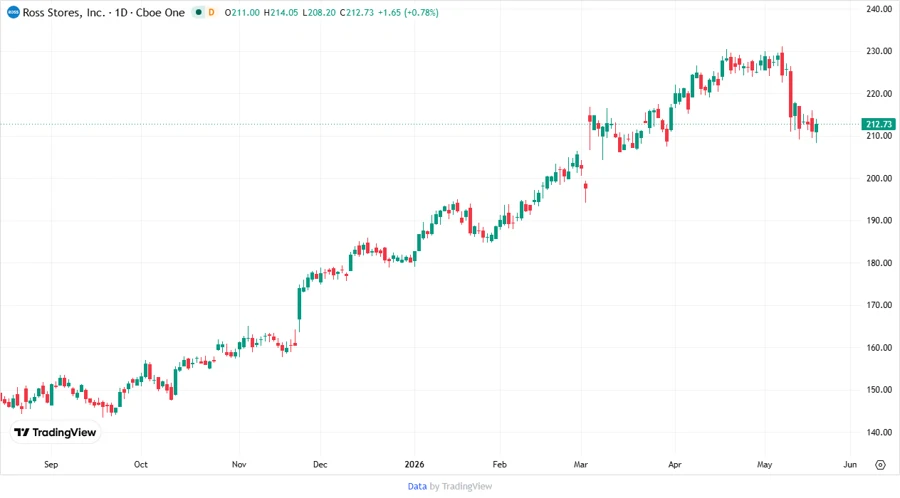900x498 pixels.
Task: Click the high value H214.05
Action: (x=281, y=12)
